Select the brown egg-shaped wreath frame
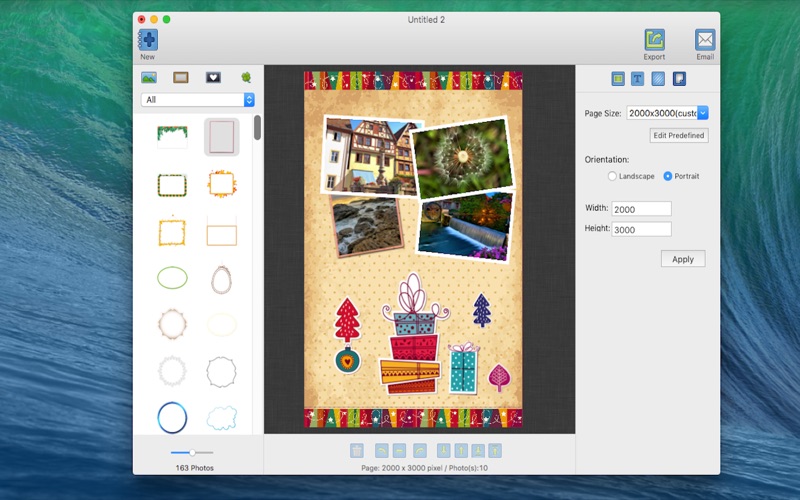Image resolution: width=800 pixels, height=500 pixels. point(221,279)
